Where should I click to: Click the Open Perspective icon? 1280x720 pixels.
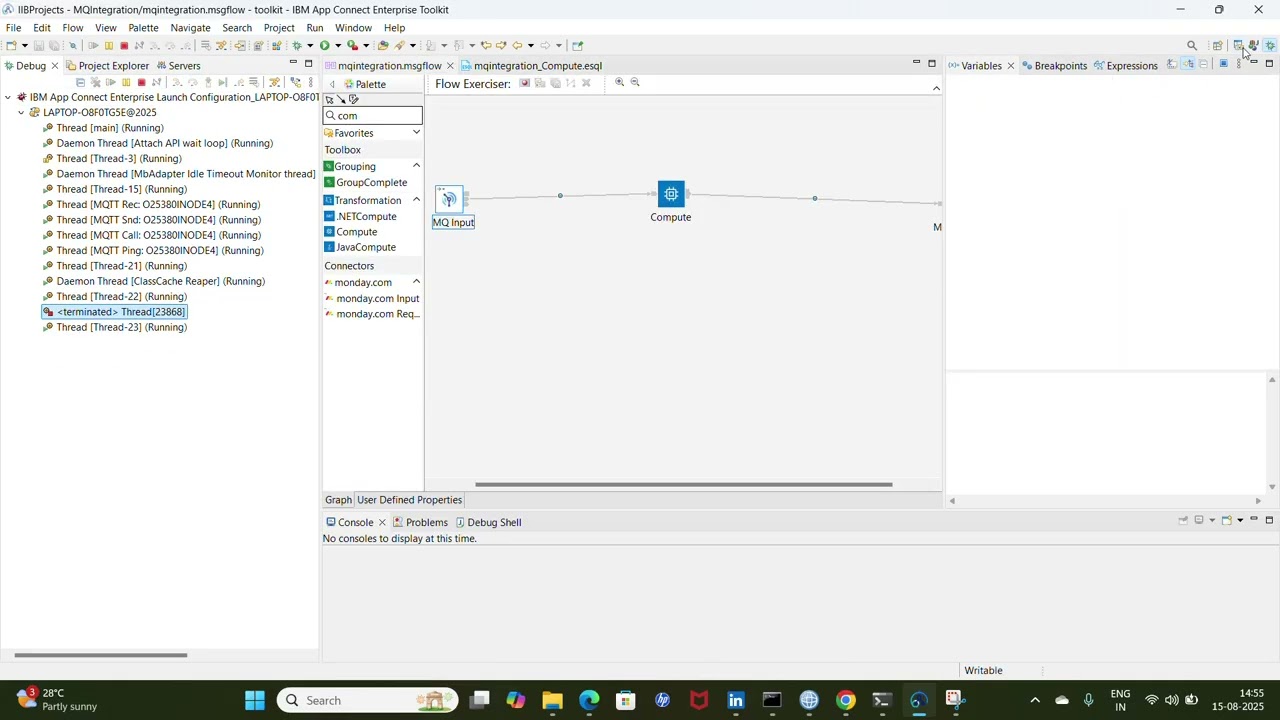[x=1217, y=46]
